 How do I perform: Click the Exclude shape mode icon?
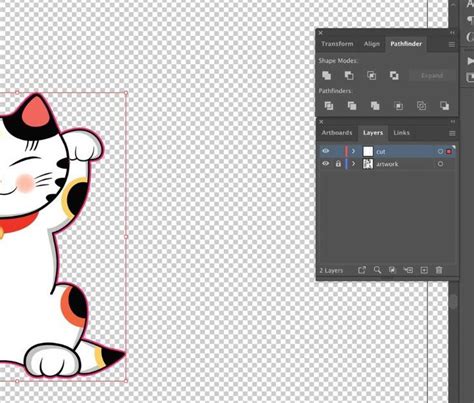[x=394, y=76]
